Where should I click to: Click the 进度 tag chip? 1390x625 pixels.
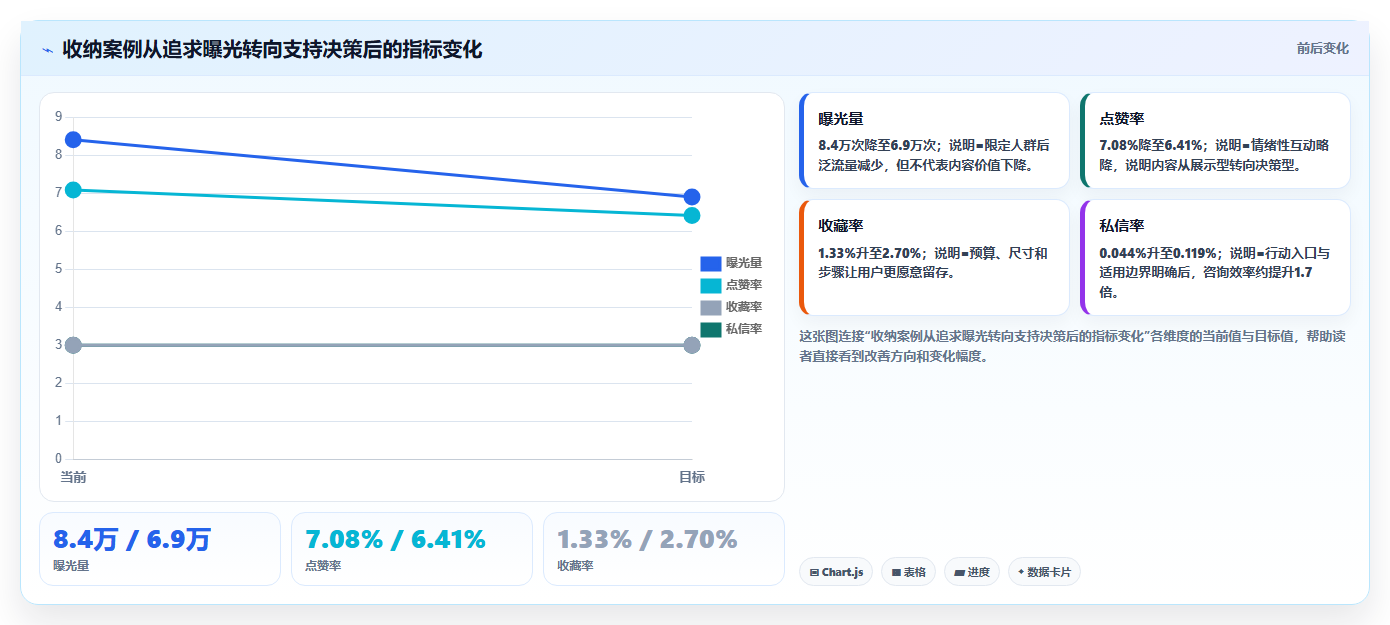coord(972,572)
